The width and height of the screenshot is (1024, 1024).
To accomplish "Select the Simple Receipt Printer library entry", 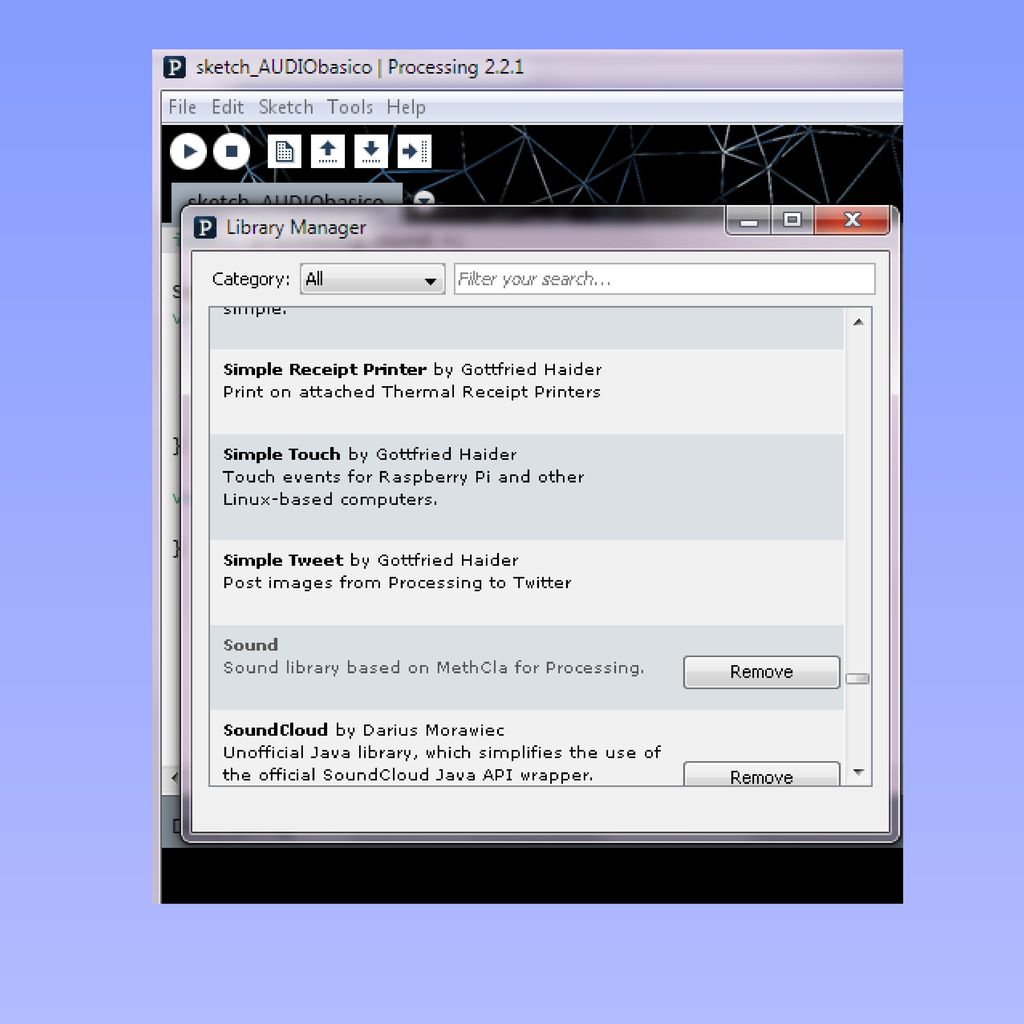I will (526, 392).
